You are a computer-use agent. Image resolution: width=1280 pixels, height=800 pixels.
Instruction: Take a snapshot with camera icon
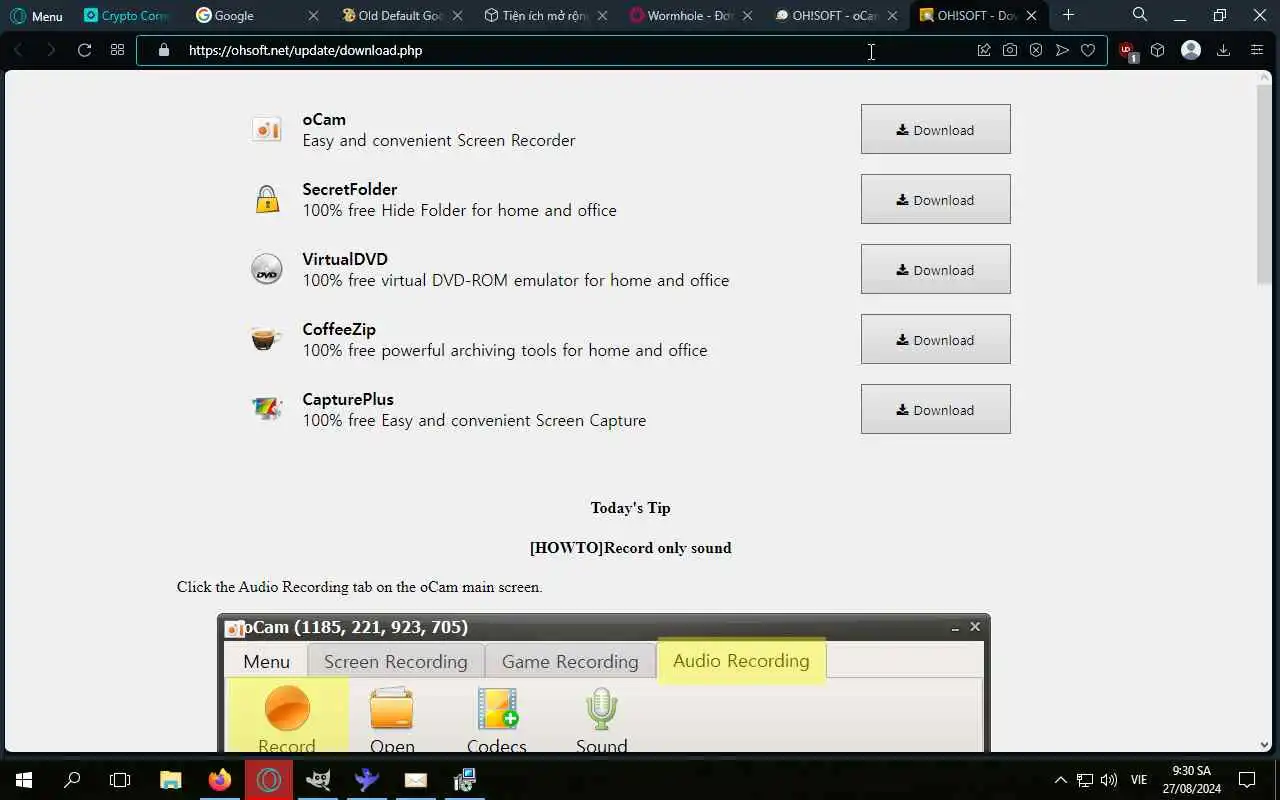pos(1010,50)
